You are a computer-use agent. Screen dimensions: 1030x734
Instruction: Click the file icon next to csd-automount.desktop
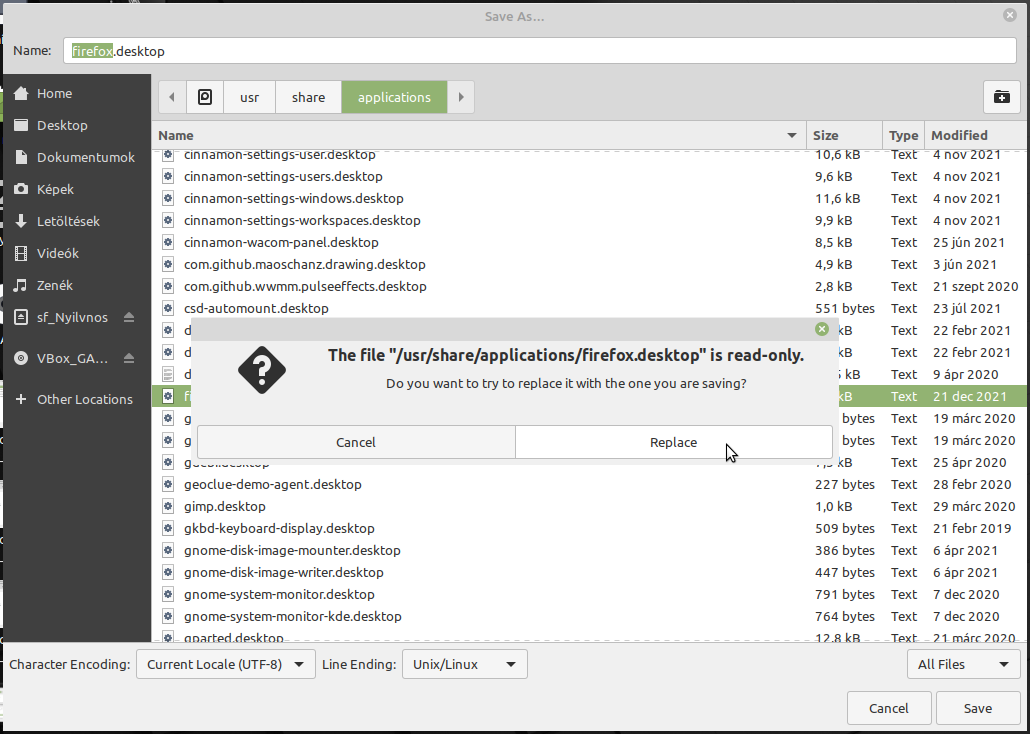click(168, 308)
